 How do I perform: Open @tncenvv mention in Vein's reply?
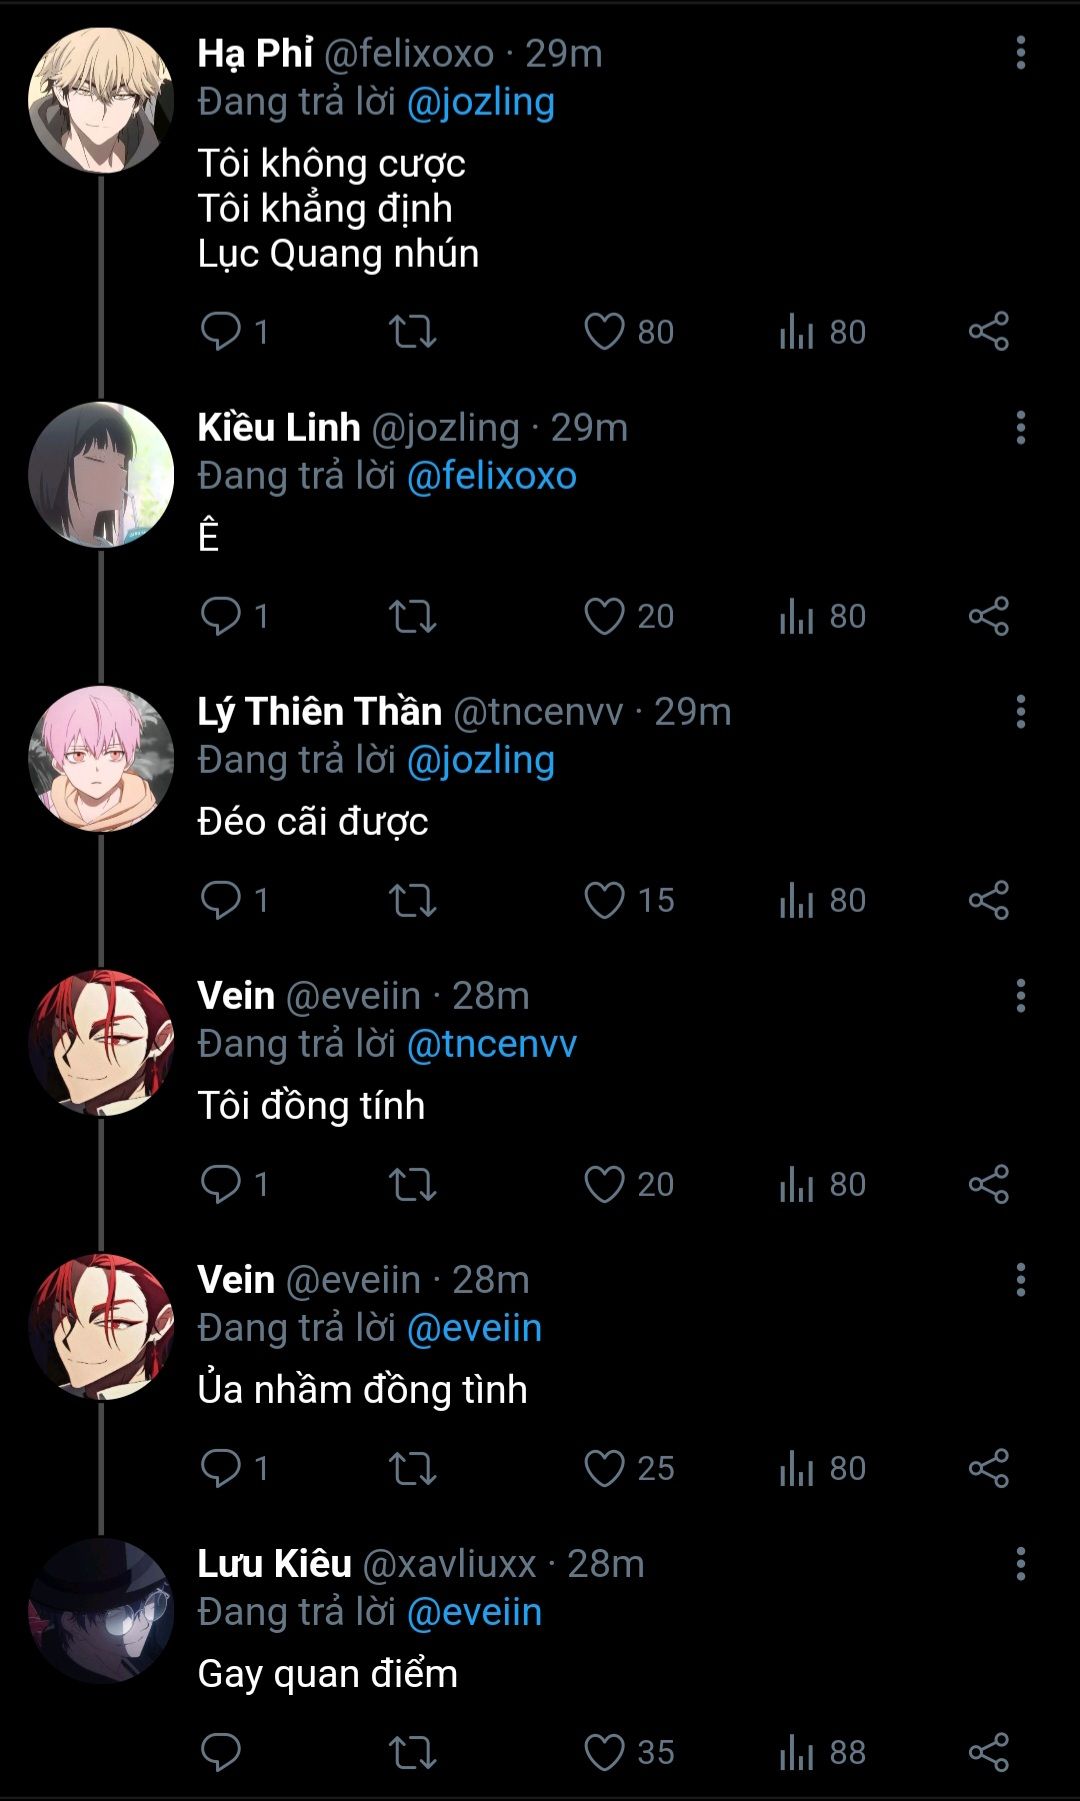click(491, 1044)
